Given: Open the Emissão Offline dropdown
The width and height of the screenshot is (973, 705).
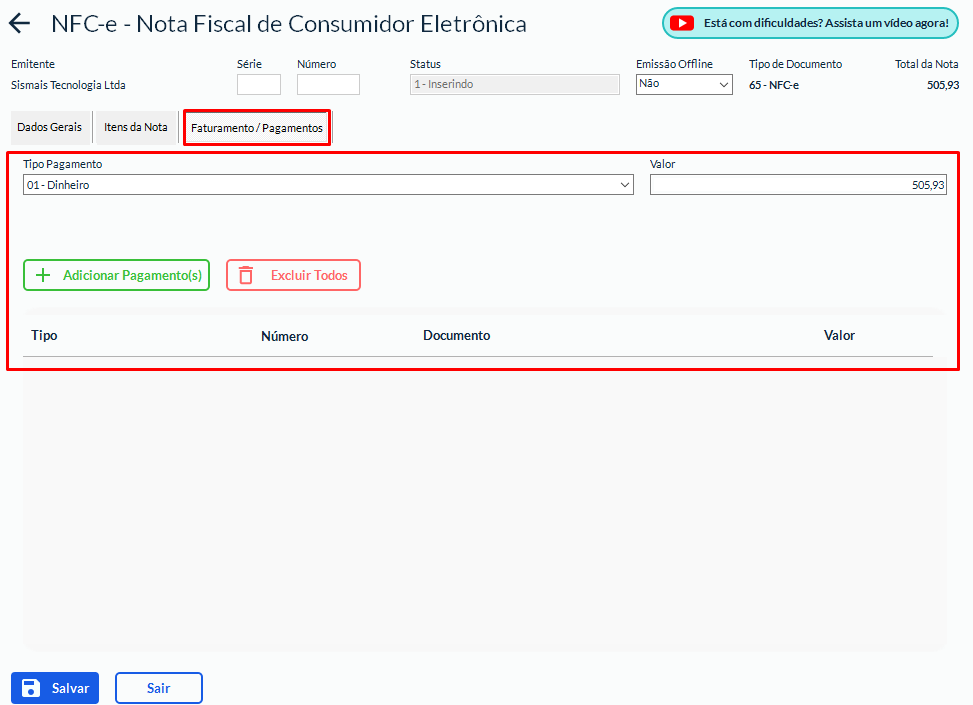Looking at the screenshot, I should pyautogui.click(x=684, y=85).
